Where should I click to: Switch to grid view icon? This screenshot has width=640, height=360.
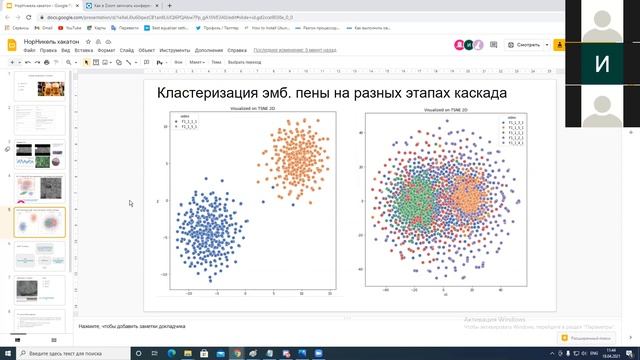click(53, 340)
